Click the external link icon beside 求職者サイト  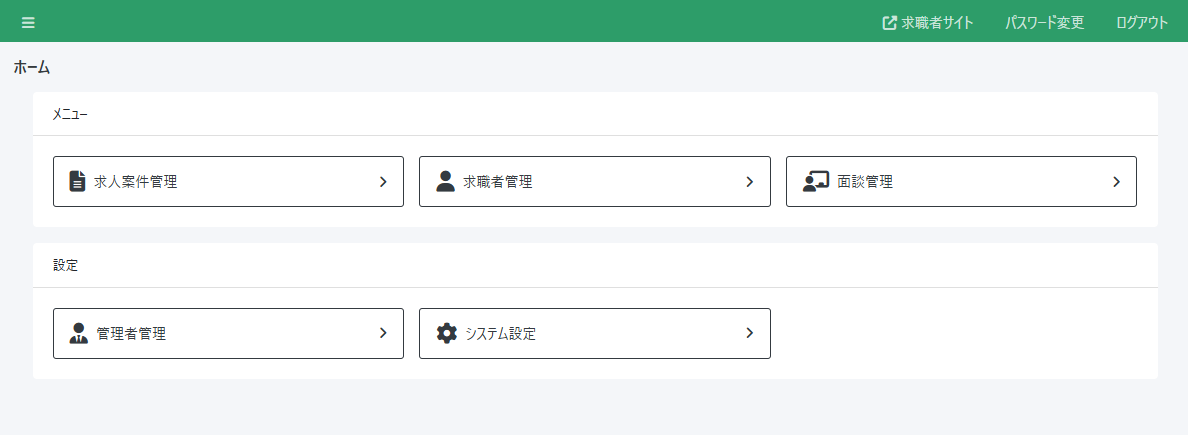889,23
